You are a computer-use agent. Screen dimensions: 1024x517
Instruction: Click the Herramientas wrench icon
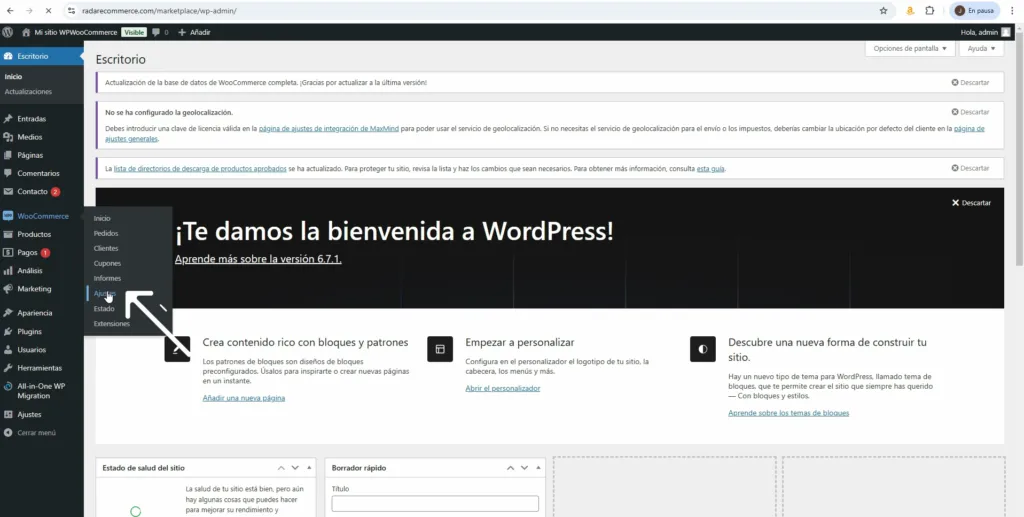(8, 368)
